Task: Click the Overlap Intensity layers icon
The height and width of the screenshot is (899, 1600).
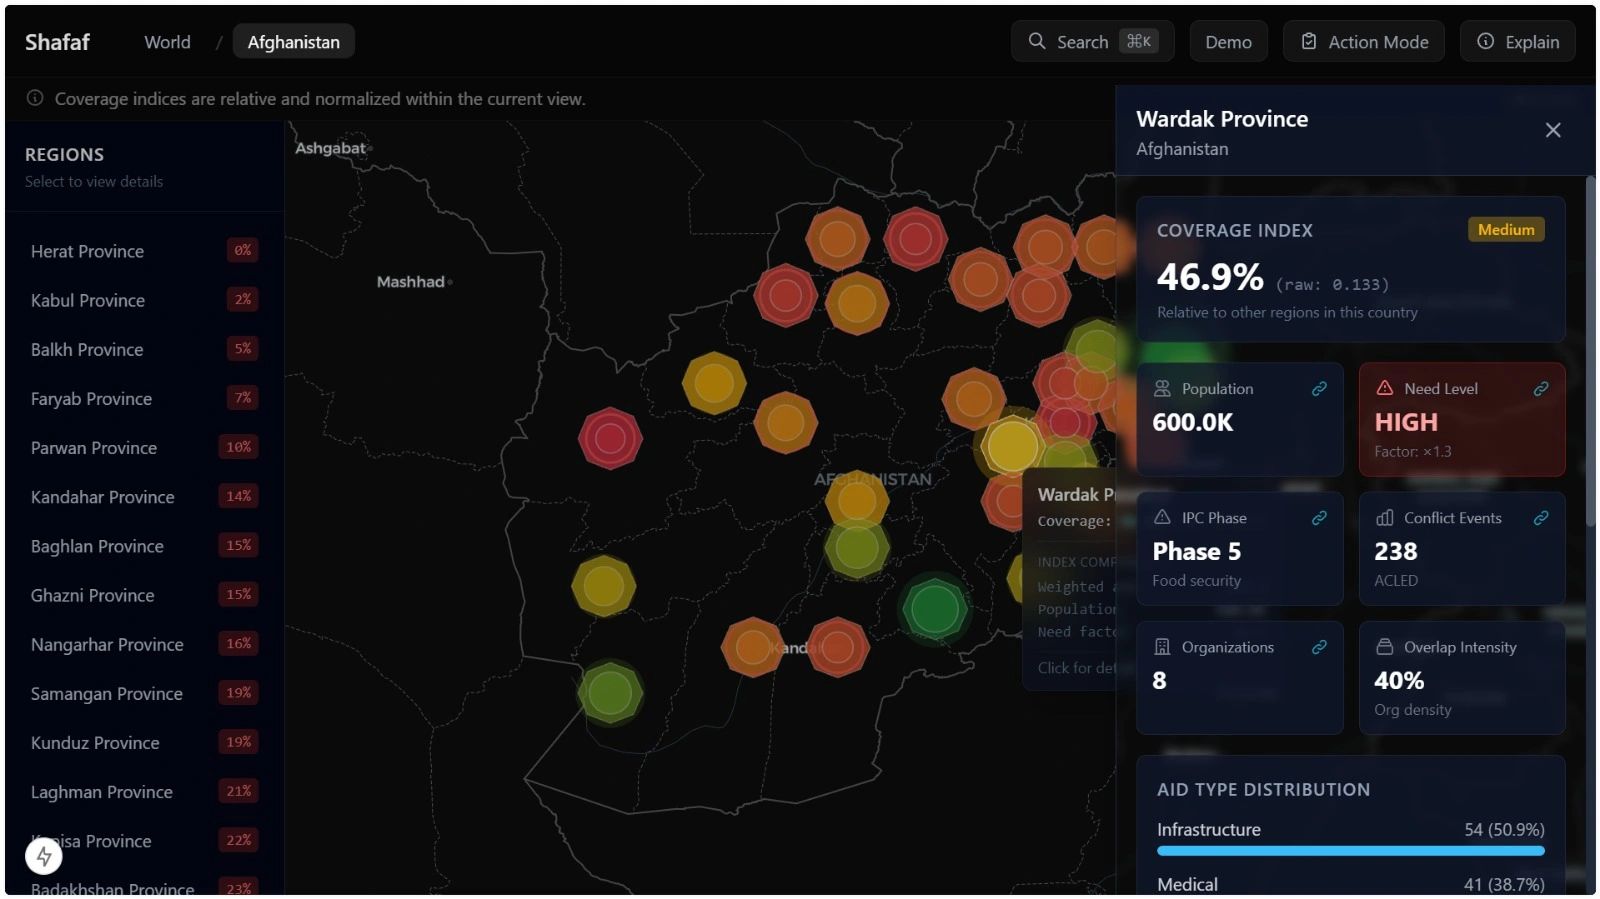Action: [x=1384, y=647]
